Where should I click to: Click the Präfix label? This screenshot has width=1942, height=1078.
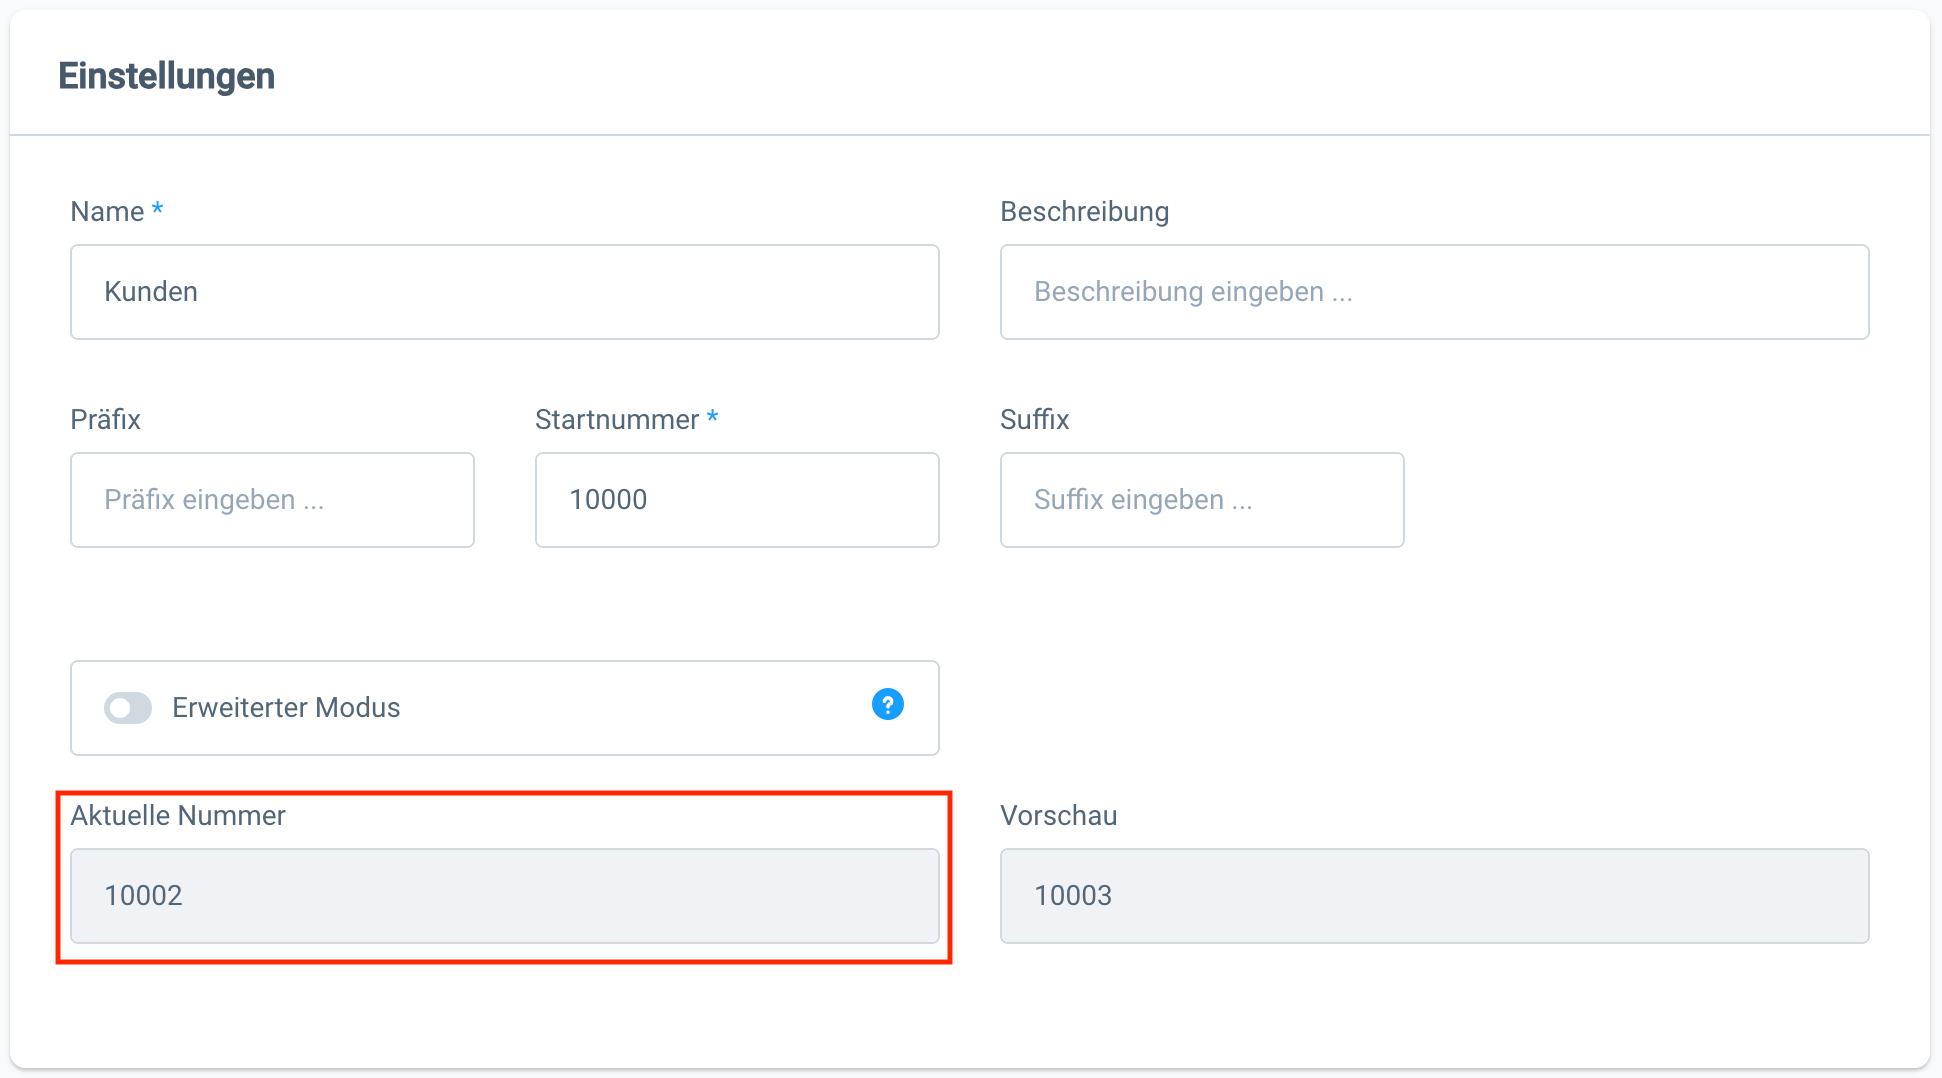pos(105,419)
